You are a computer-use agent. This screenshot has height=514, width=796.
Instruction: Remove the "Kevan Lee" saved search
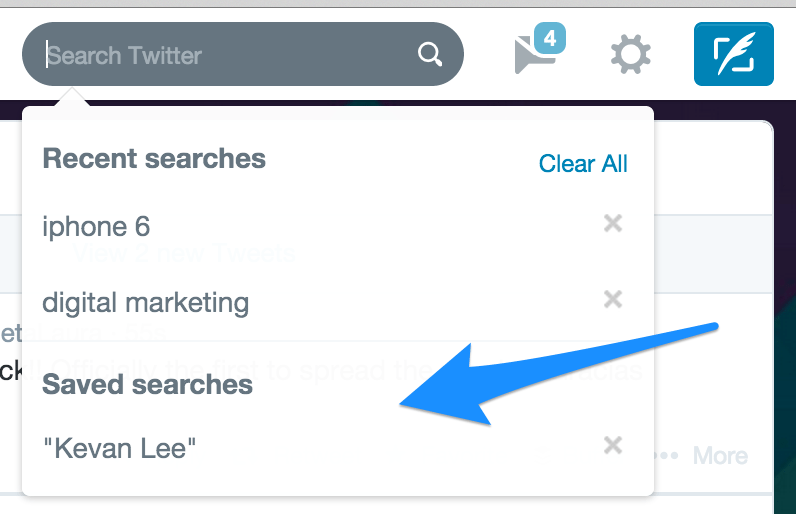click(x=613, y=445)
